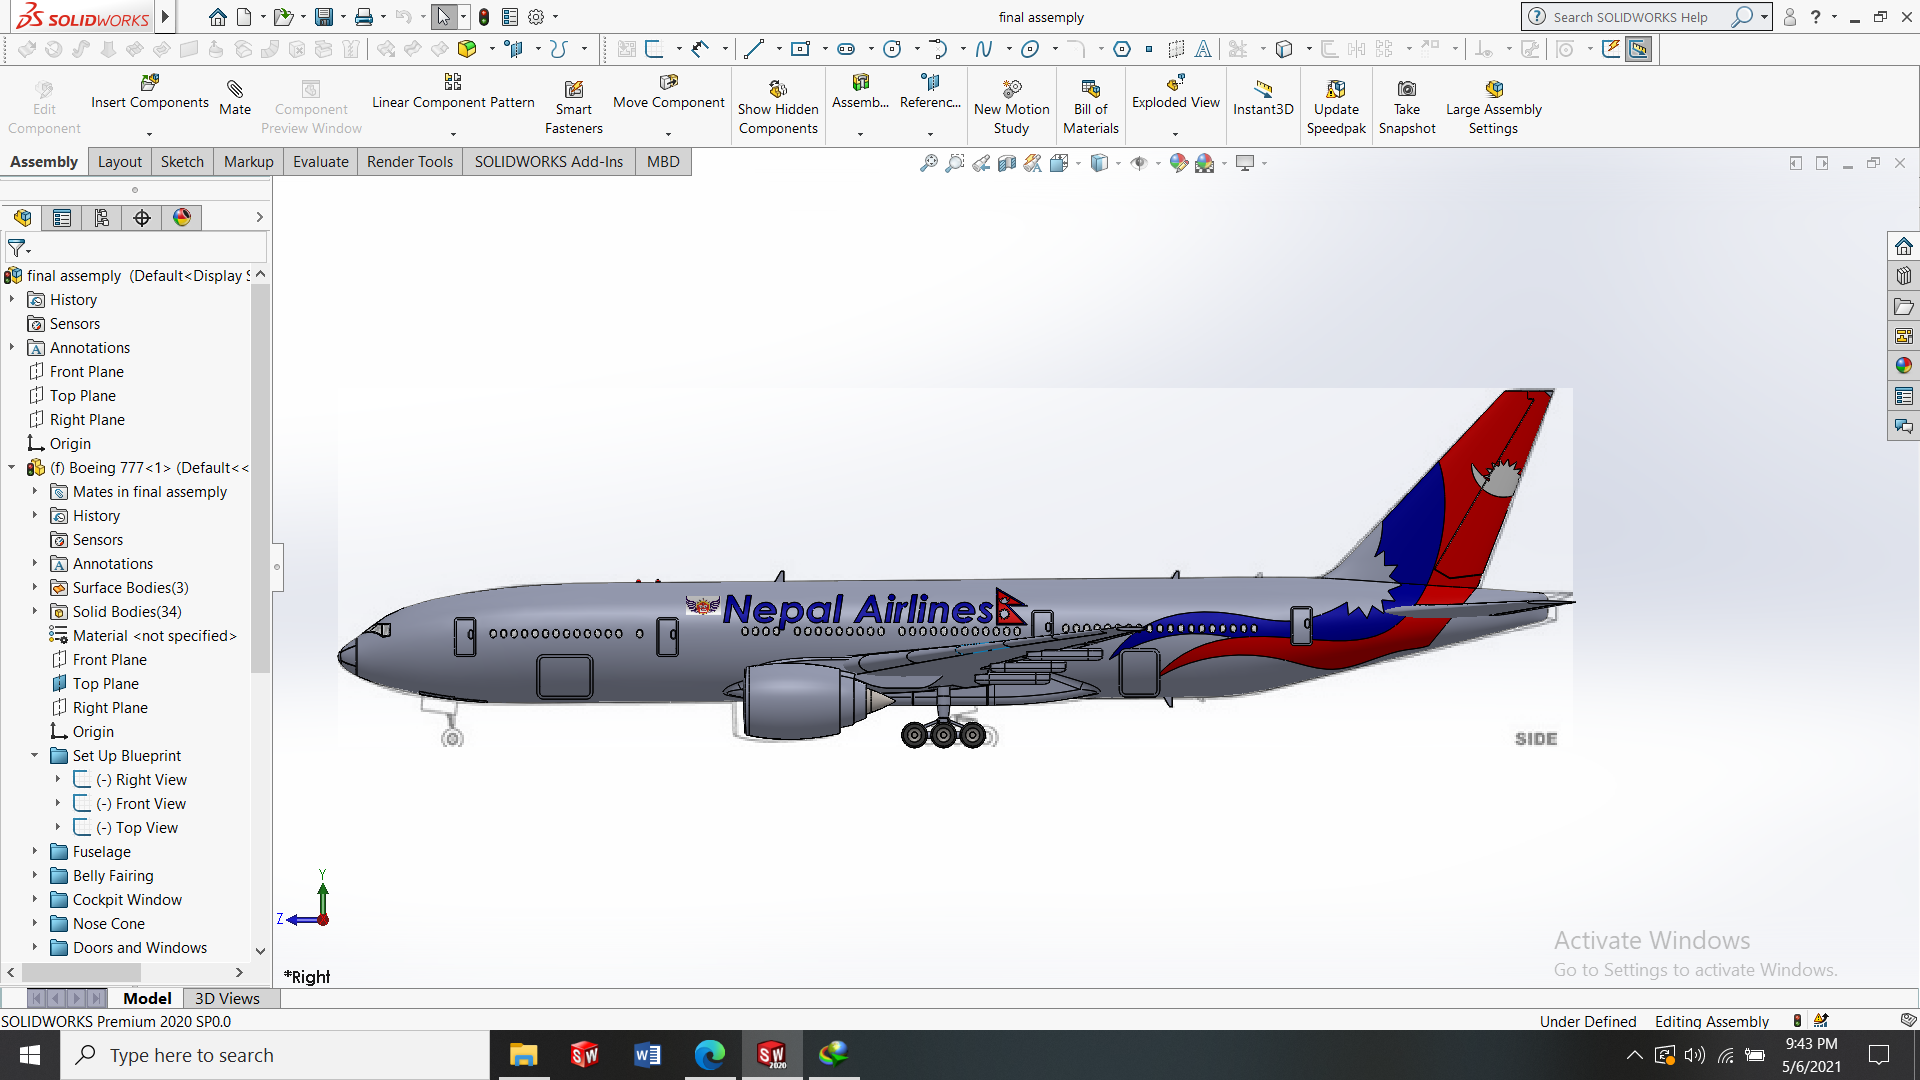The height and width of the screenshot is (1080, 1920).
Task: Switch to DisplayManager tab icon
Action: coord(182,218)
